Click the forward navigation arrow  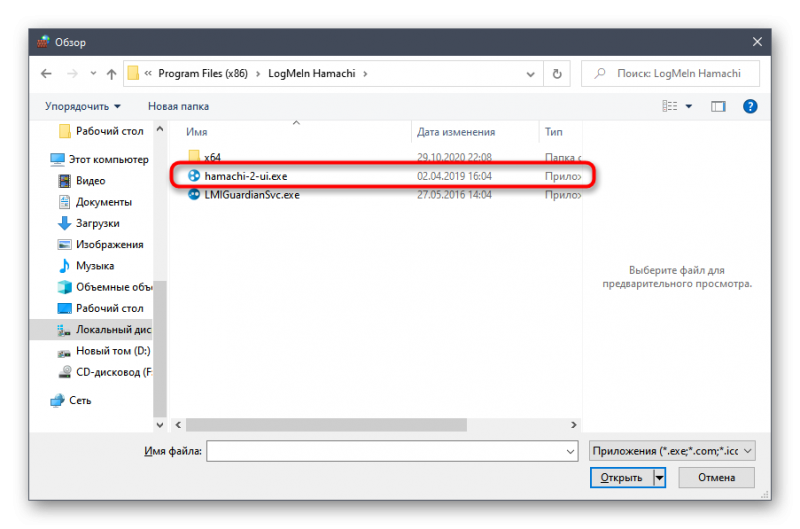[x=72, y=74]
